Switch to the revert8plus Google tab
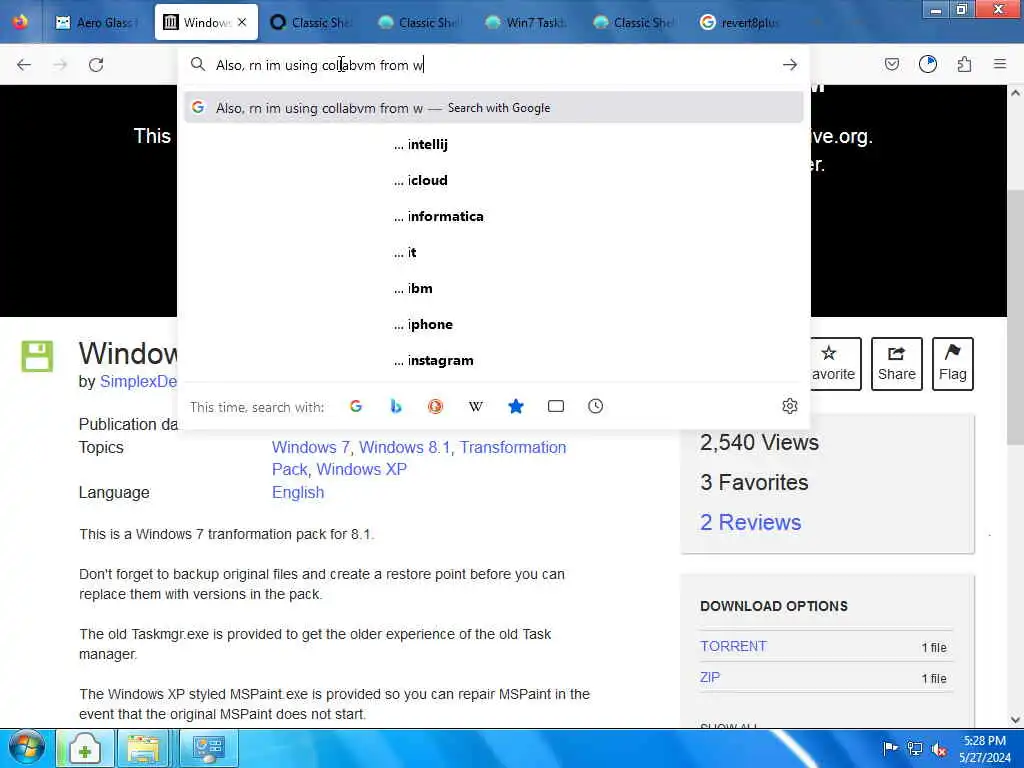The image size is (1024, 768). pos(741,22)
